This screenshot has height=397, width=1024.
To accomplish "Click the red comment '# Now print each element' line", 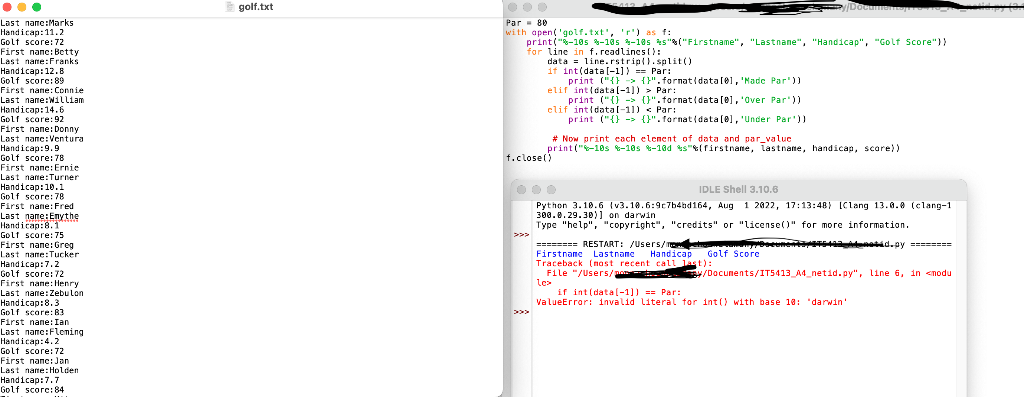I will tap(671, 138).
